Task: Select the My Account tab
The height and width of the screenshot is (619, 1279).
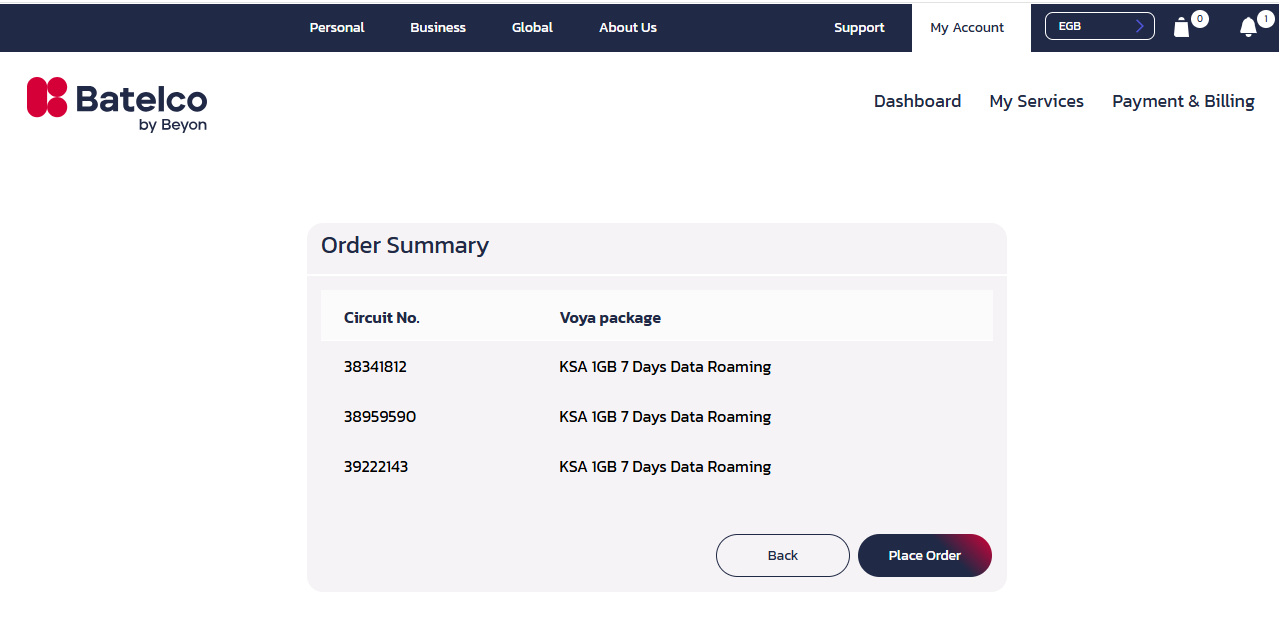Action: coord(967,27)
